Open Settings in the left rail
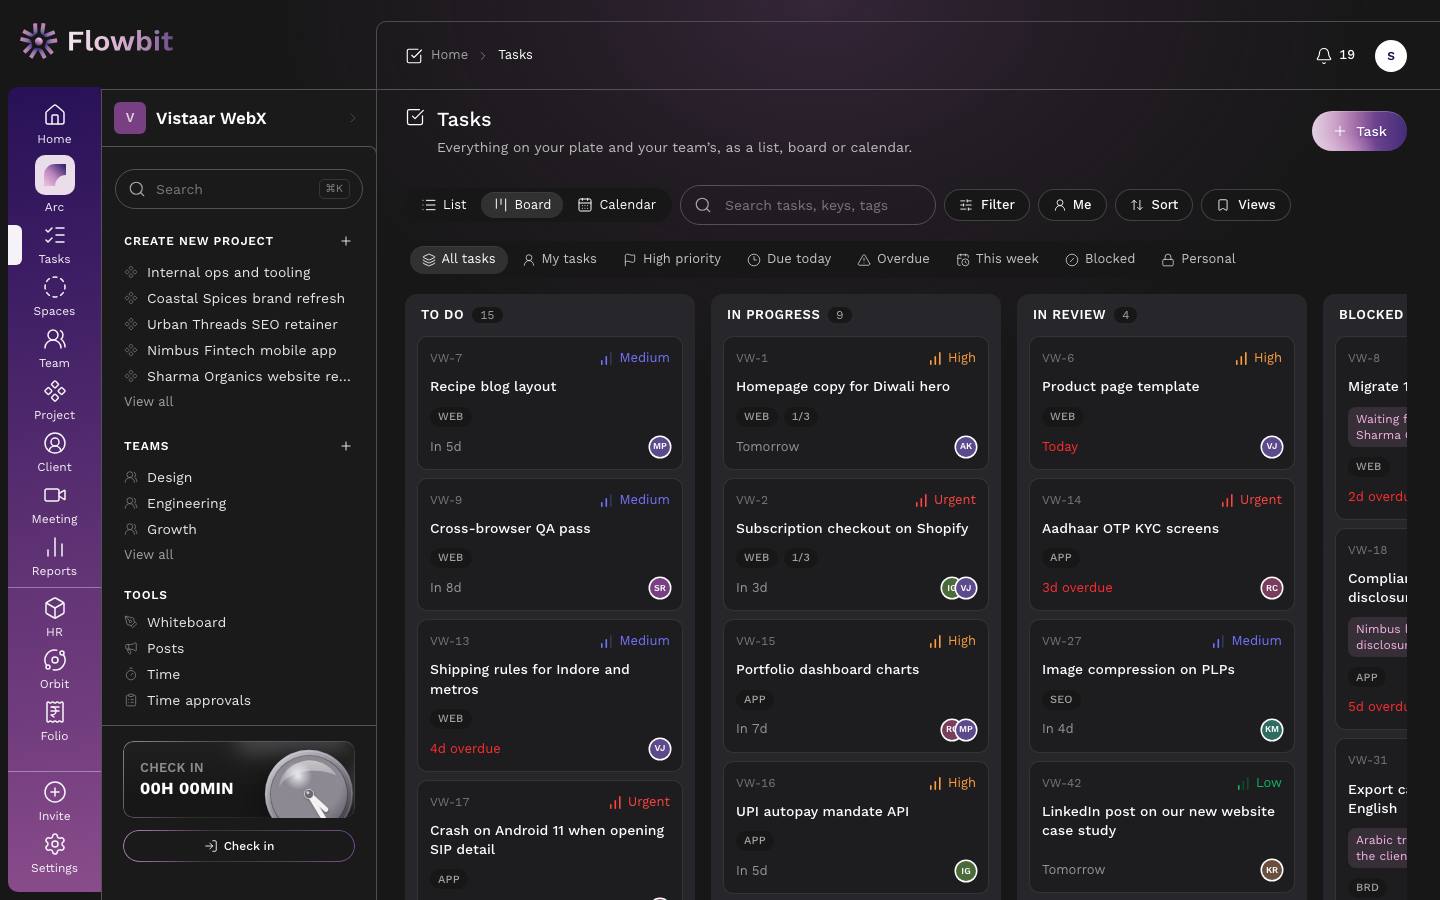 click(x=55, y=853)
